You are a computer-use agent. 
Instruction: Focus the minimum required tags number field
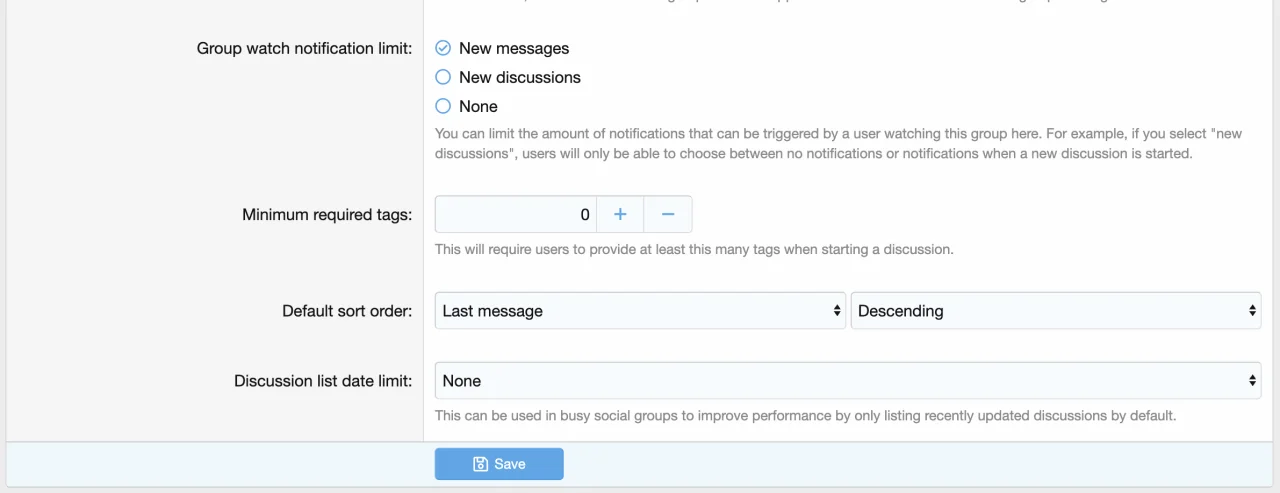[x=515, y=214]
